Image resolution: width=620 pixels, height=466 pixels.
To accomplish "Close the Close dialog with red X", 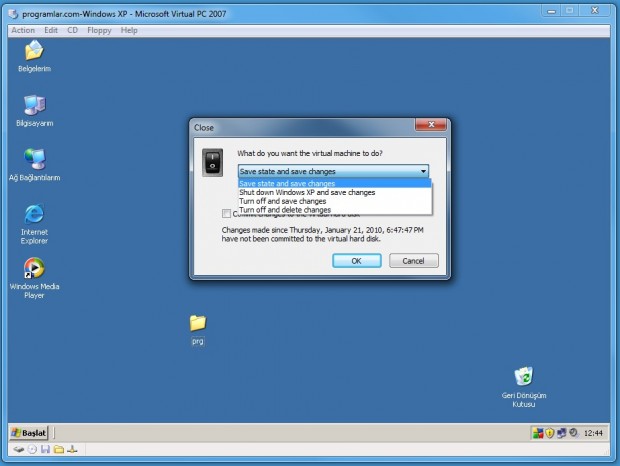I will [x=431, y=125].
